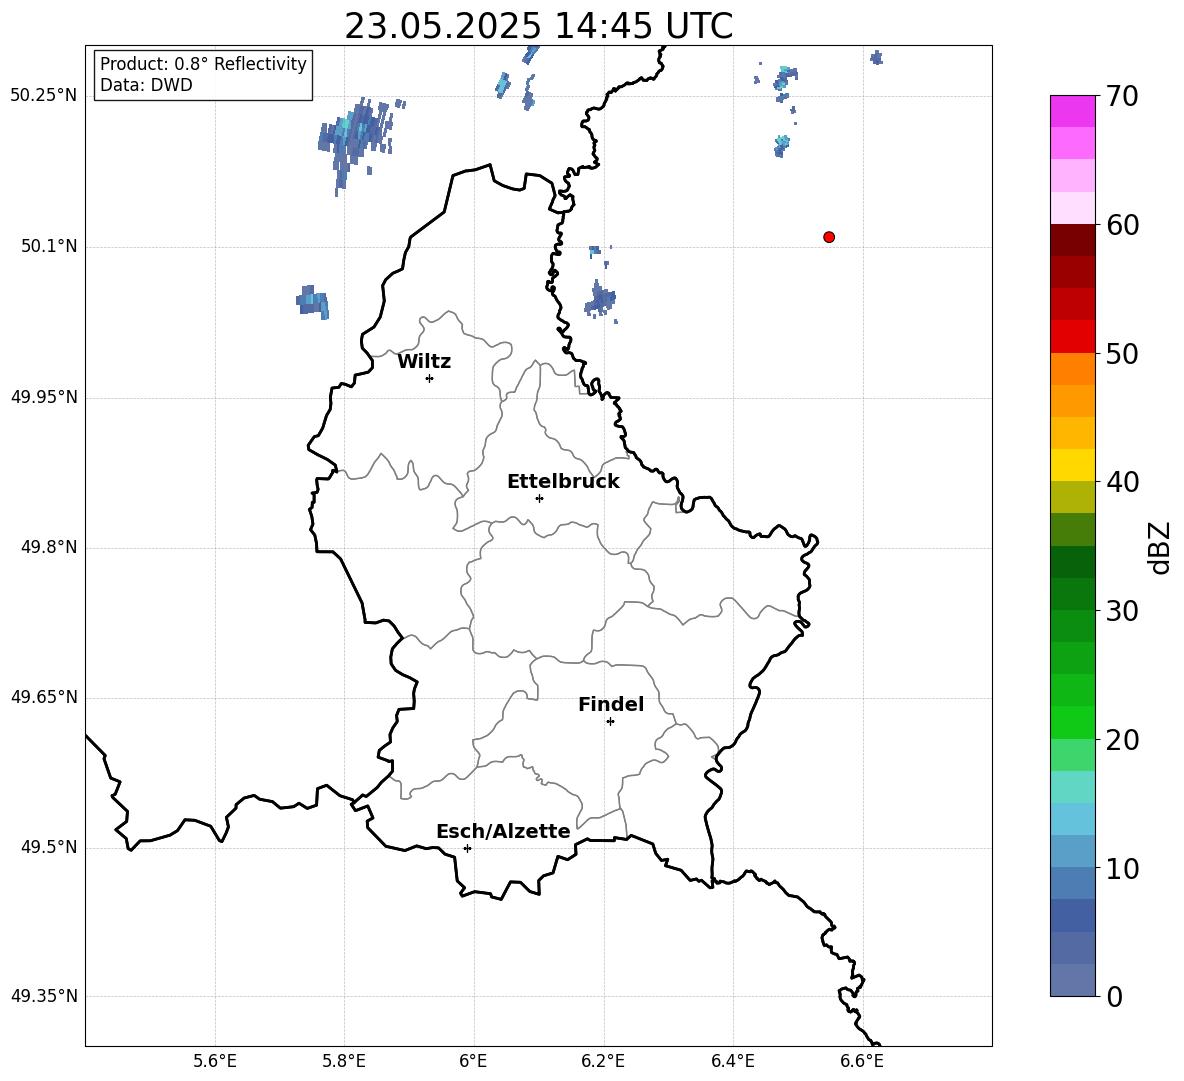Click the Ettelbruck city label

click(x=563, y=482)
